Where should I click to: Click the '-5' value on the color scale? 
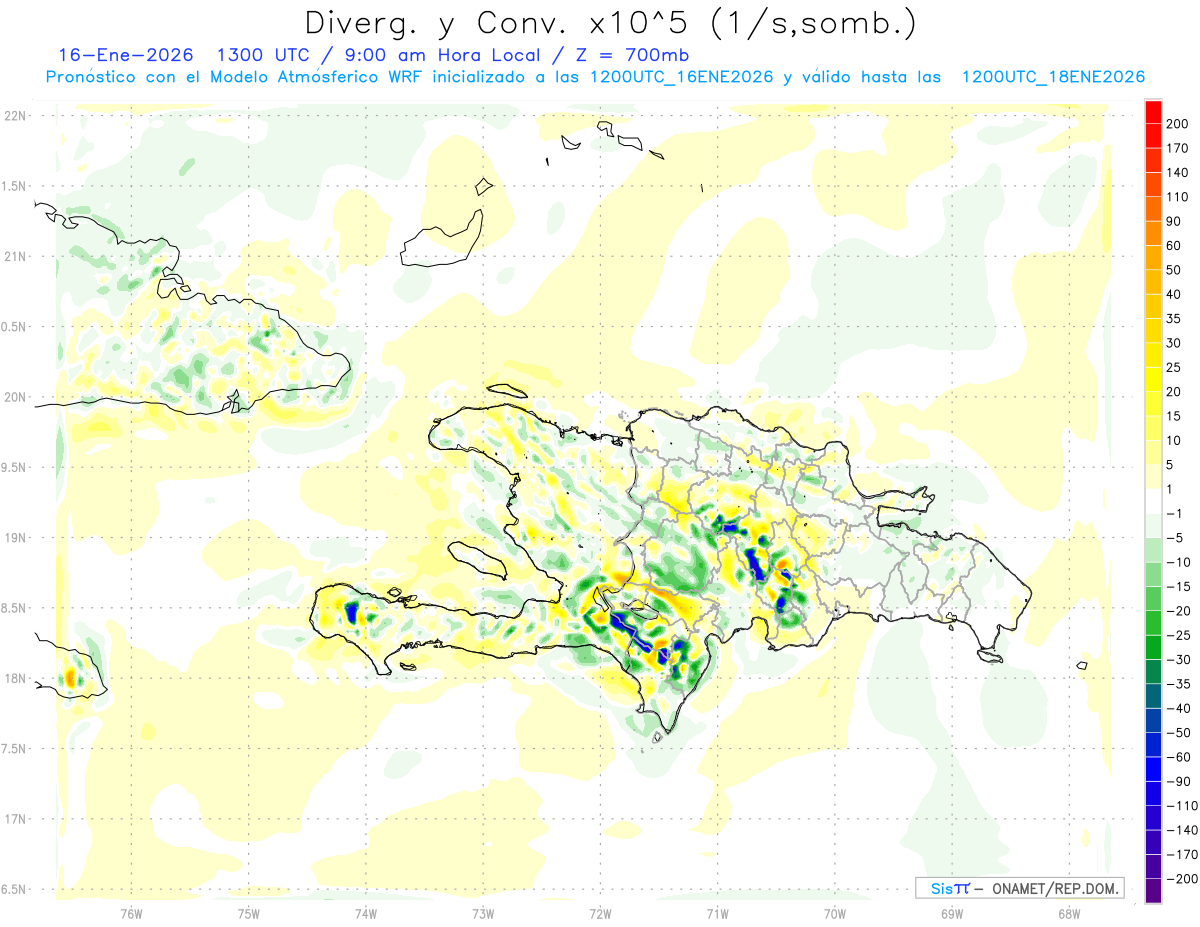(x=1177, y=537)
